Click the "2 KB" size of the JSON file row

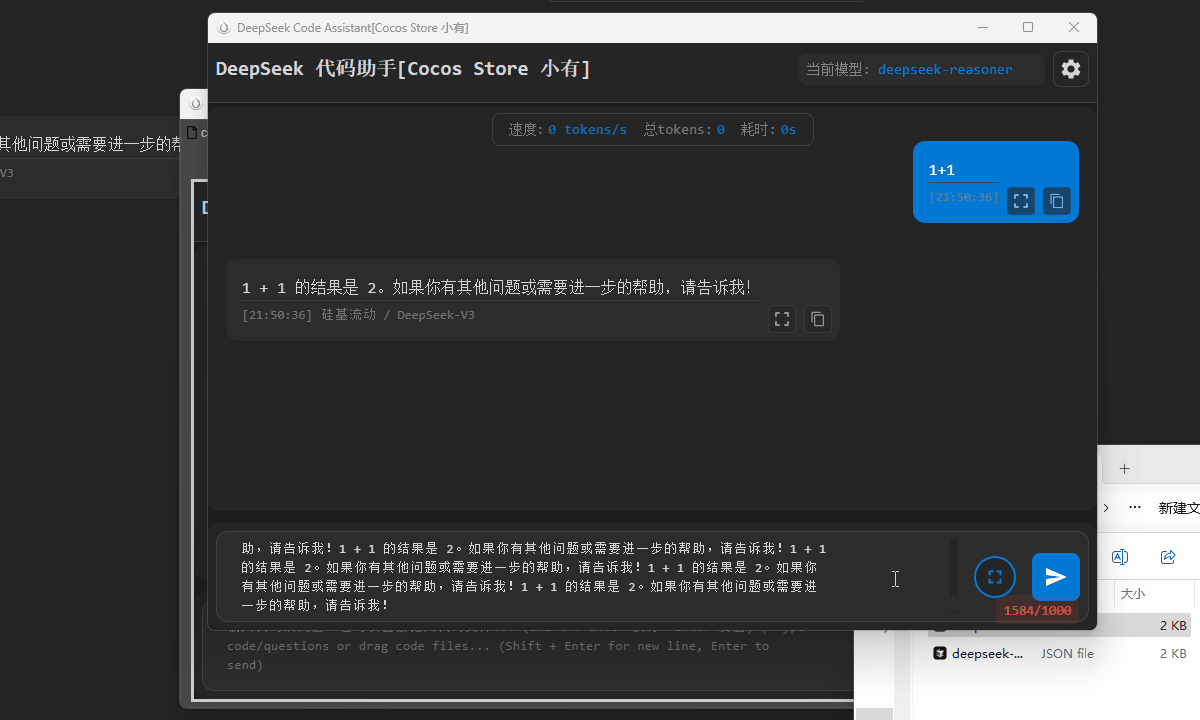[1173, 654]
